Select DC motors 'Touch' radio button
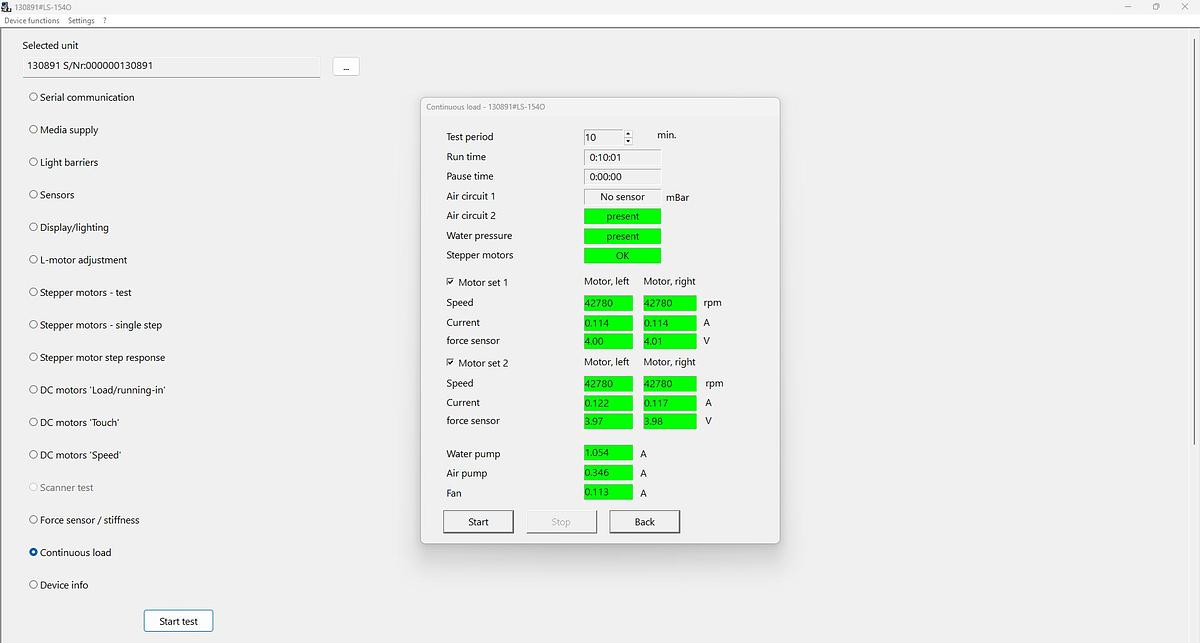 [x=34, y=422]
